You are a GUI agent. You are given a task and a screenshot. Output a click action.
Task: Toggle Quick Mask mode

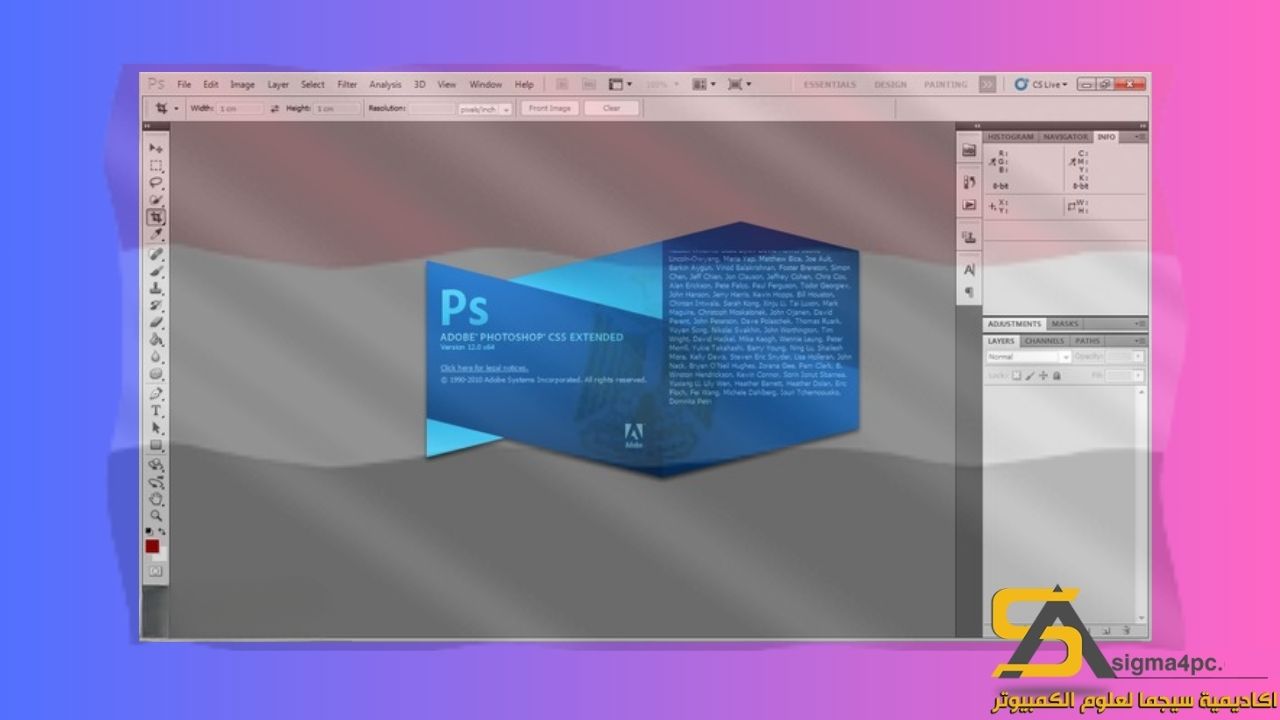coord(155,571)
